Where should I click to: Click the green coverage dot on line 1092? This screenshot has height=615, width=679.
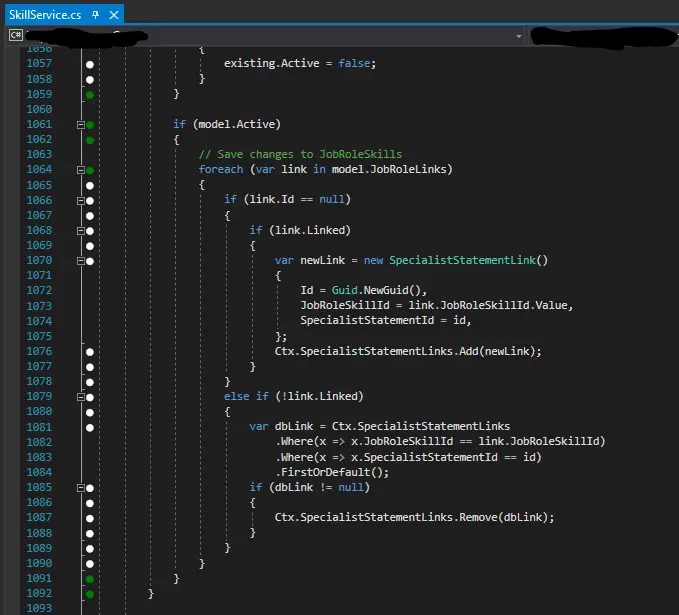tap(90, 594)
